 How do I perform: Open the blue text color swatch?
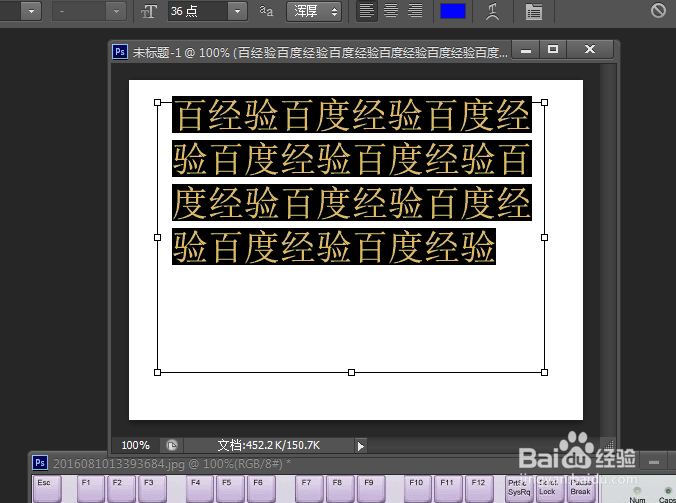click(x=453, y=11)
